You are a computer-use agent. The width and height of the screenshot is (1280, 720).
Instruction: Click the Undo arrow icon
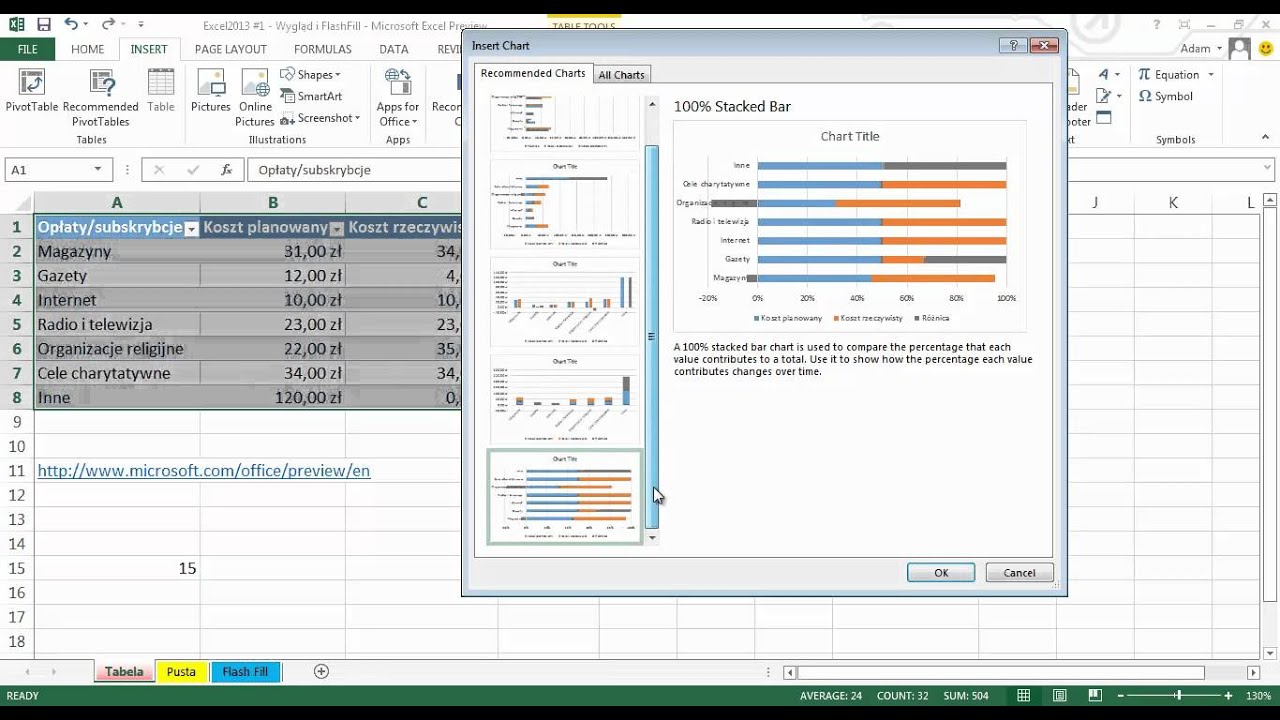click(70, 24)
